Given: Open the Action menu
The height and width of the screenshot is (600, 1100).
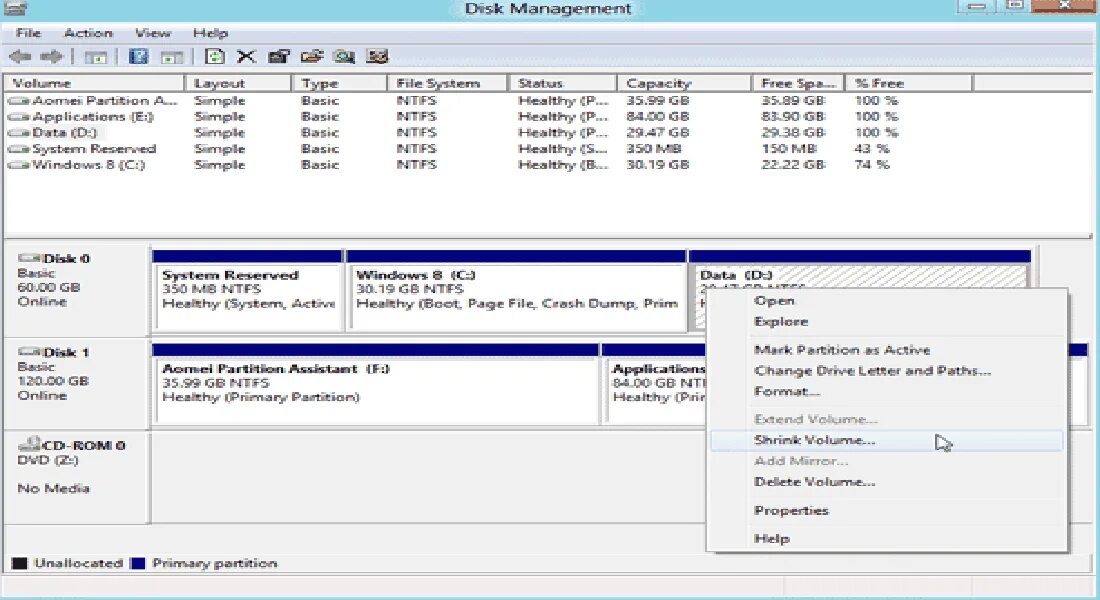Looking at the screenshot, I should (x=88, y=33).
